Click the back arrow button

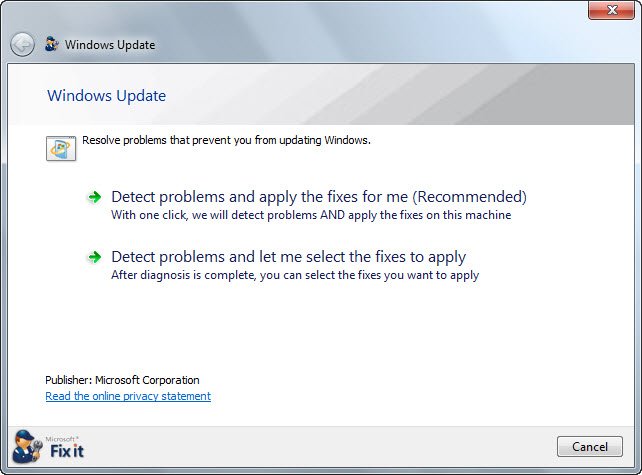(x=22, y=44)
